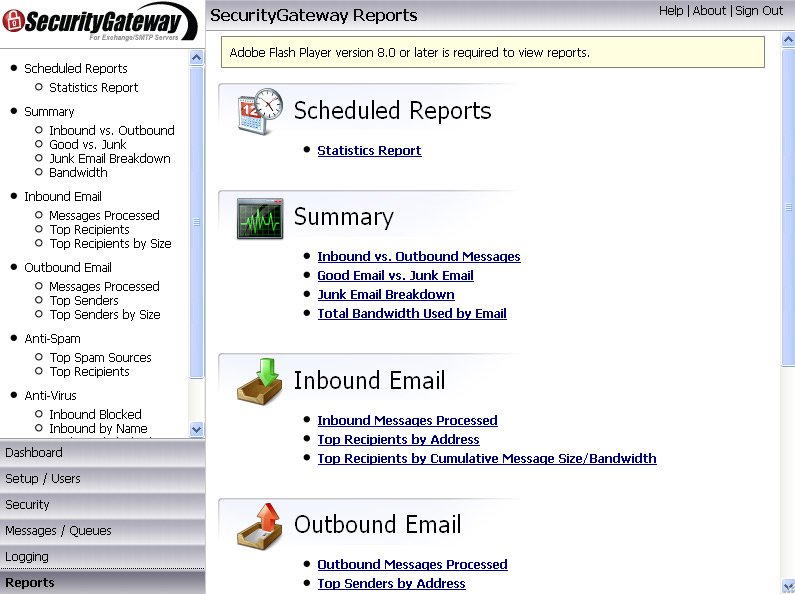Click Sign Out in the header
795x594 pixels.
[759, 11]
